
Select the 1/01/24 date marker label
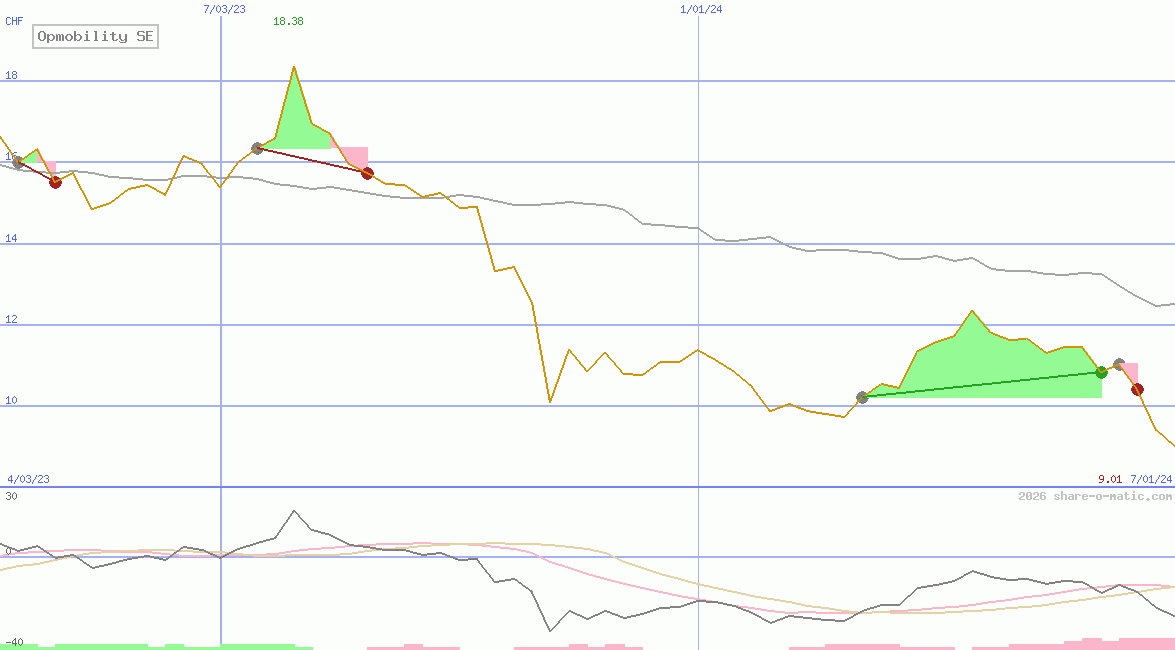tap(701, 9)
